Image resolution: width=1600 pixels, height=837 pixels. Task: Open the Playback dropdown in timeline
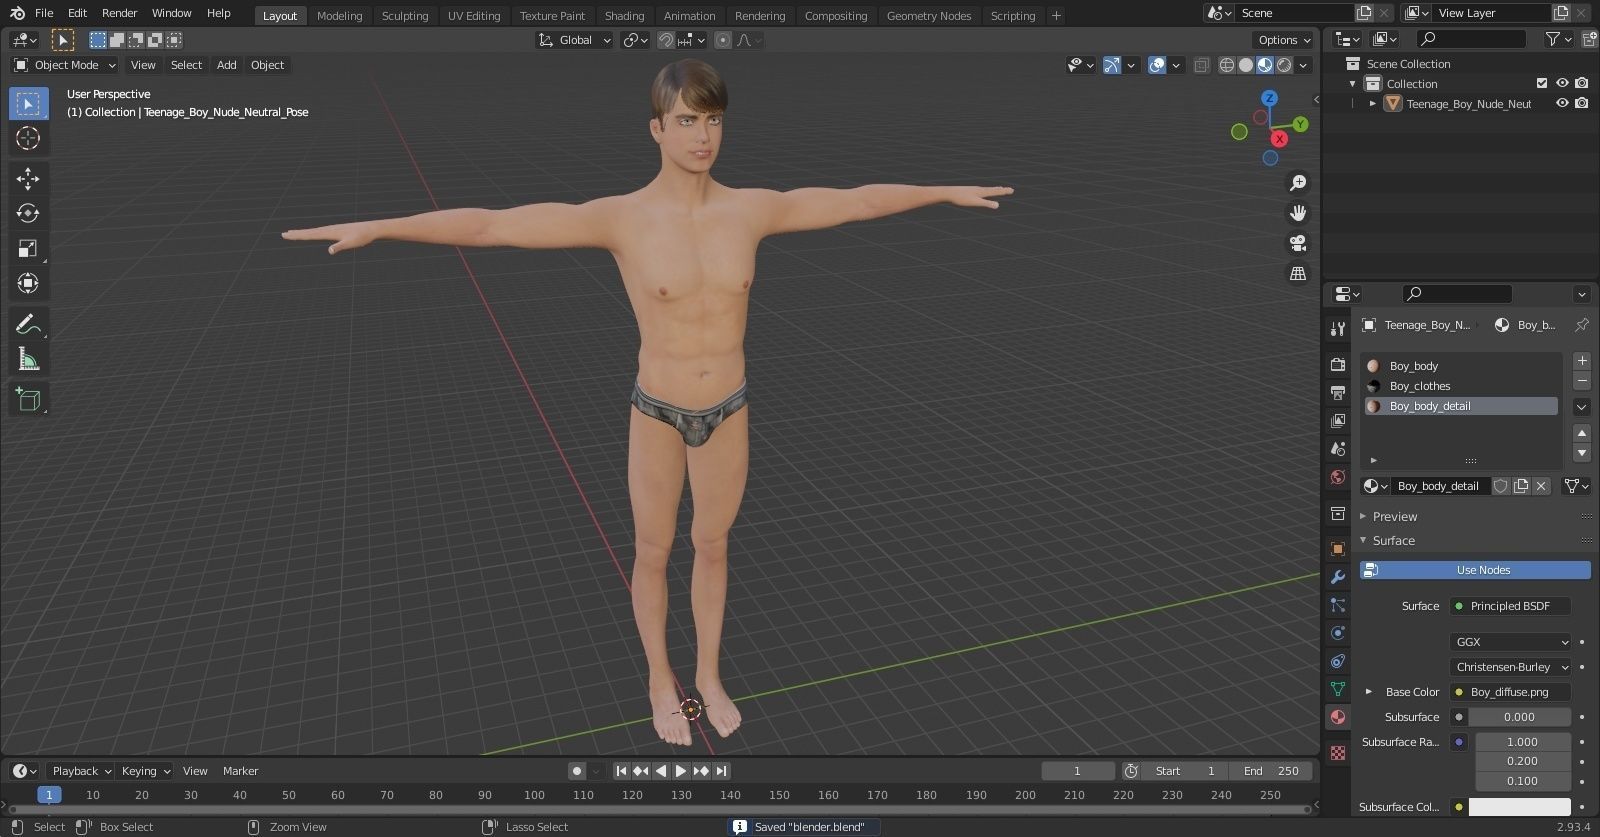tap(81, 771)
